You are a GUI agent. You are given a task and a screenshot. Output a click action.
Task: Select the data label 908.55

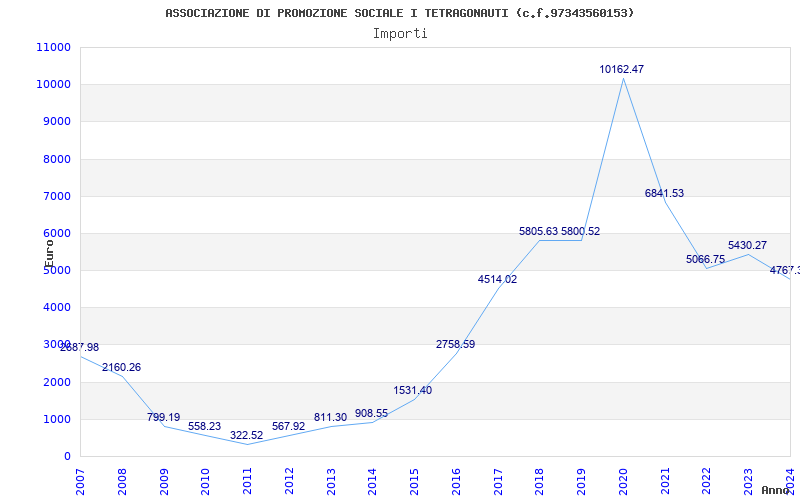coord(371,413)
